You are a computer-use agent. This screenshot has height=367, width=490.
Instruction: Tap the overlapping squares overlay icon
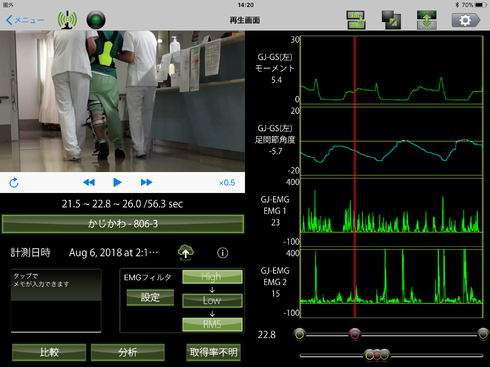(391, 20)
